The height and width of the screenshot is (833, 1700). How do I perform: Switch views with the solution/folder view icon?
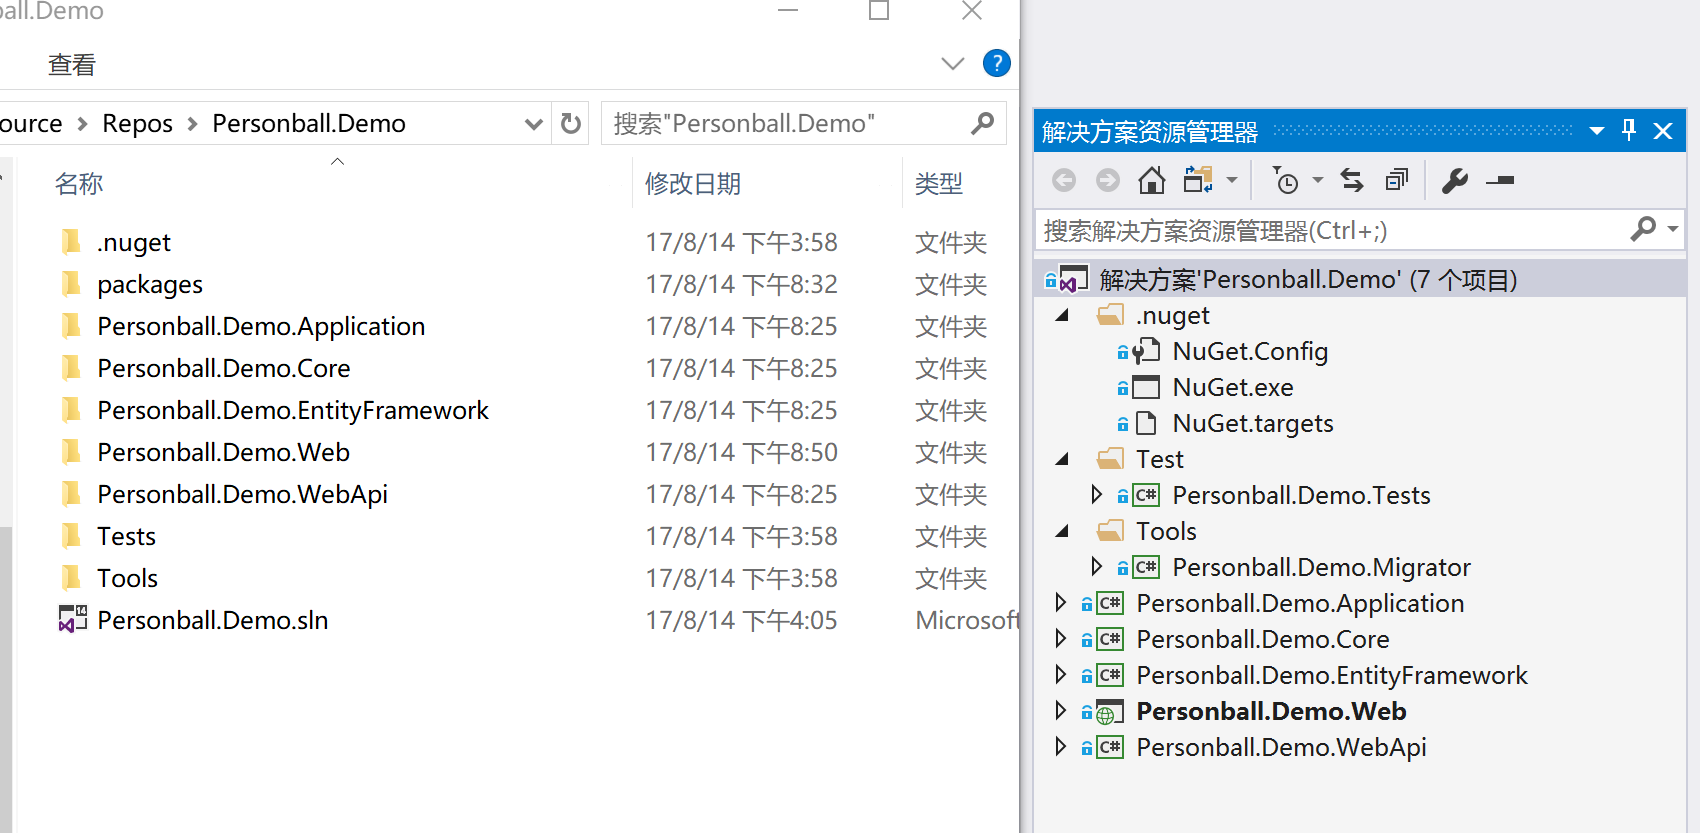click(1198, 180)
